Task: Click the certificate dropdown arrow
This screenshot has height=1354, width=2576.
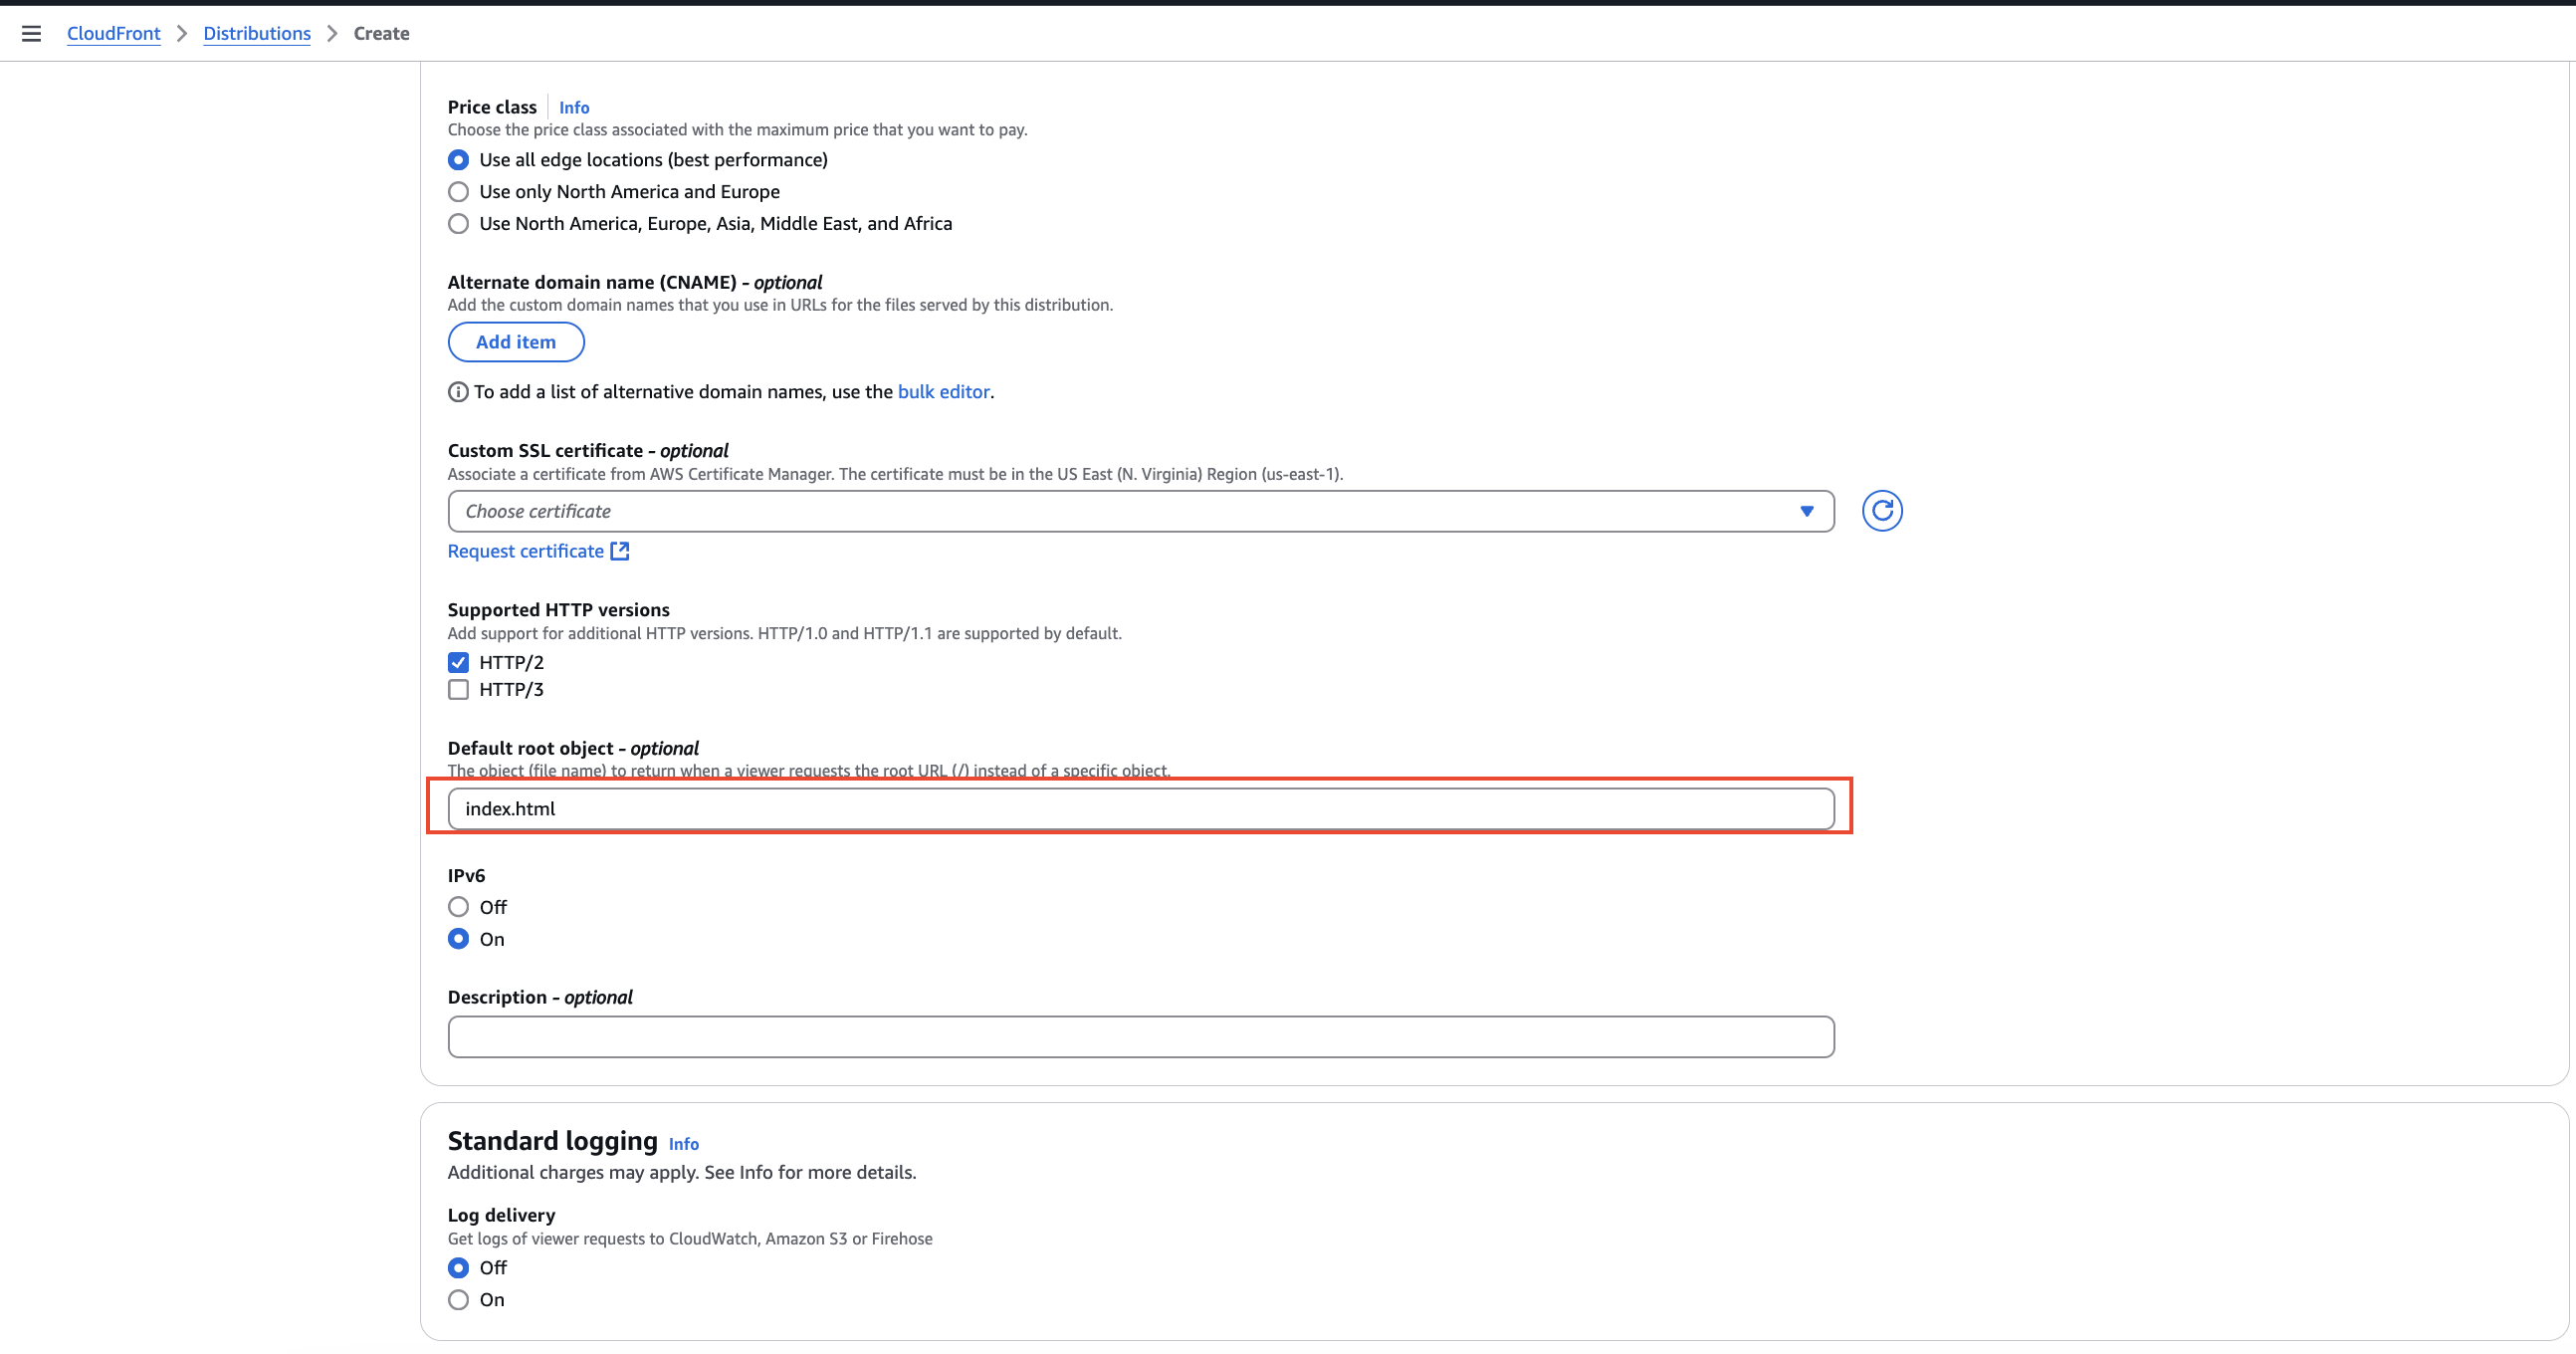Action: coord(1806,511)
